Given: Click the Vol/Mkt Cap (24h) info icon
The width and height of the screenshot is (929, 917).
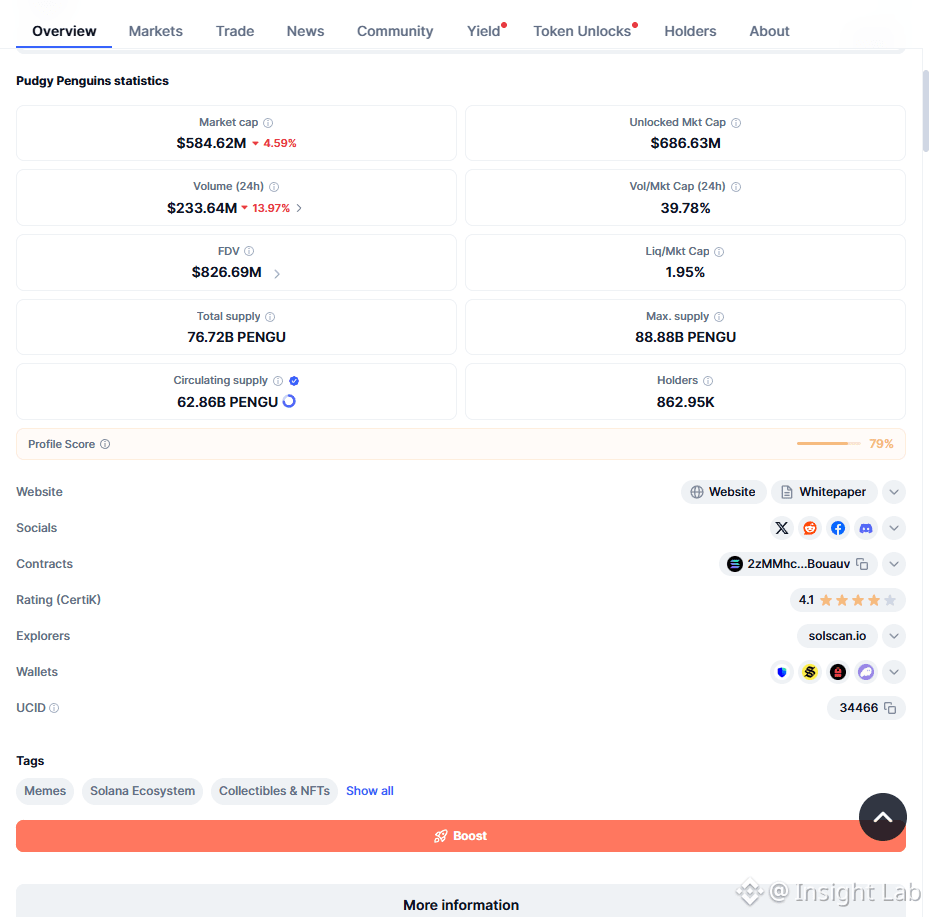Looking at the screenshot, I should pos(736,187).
